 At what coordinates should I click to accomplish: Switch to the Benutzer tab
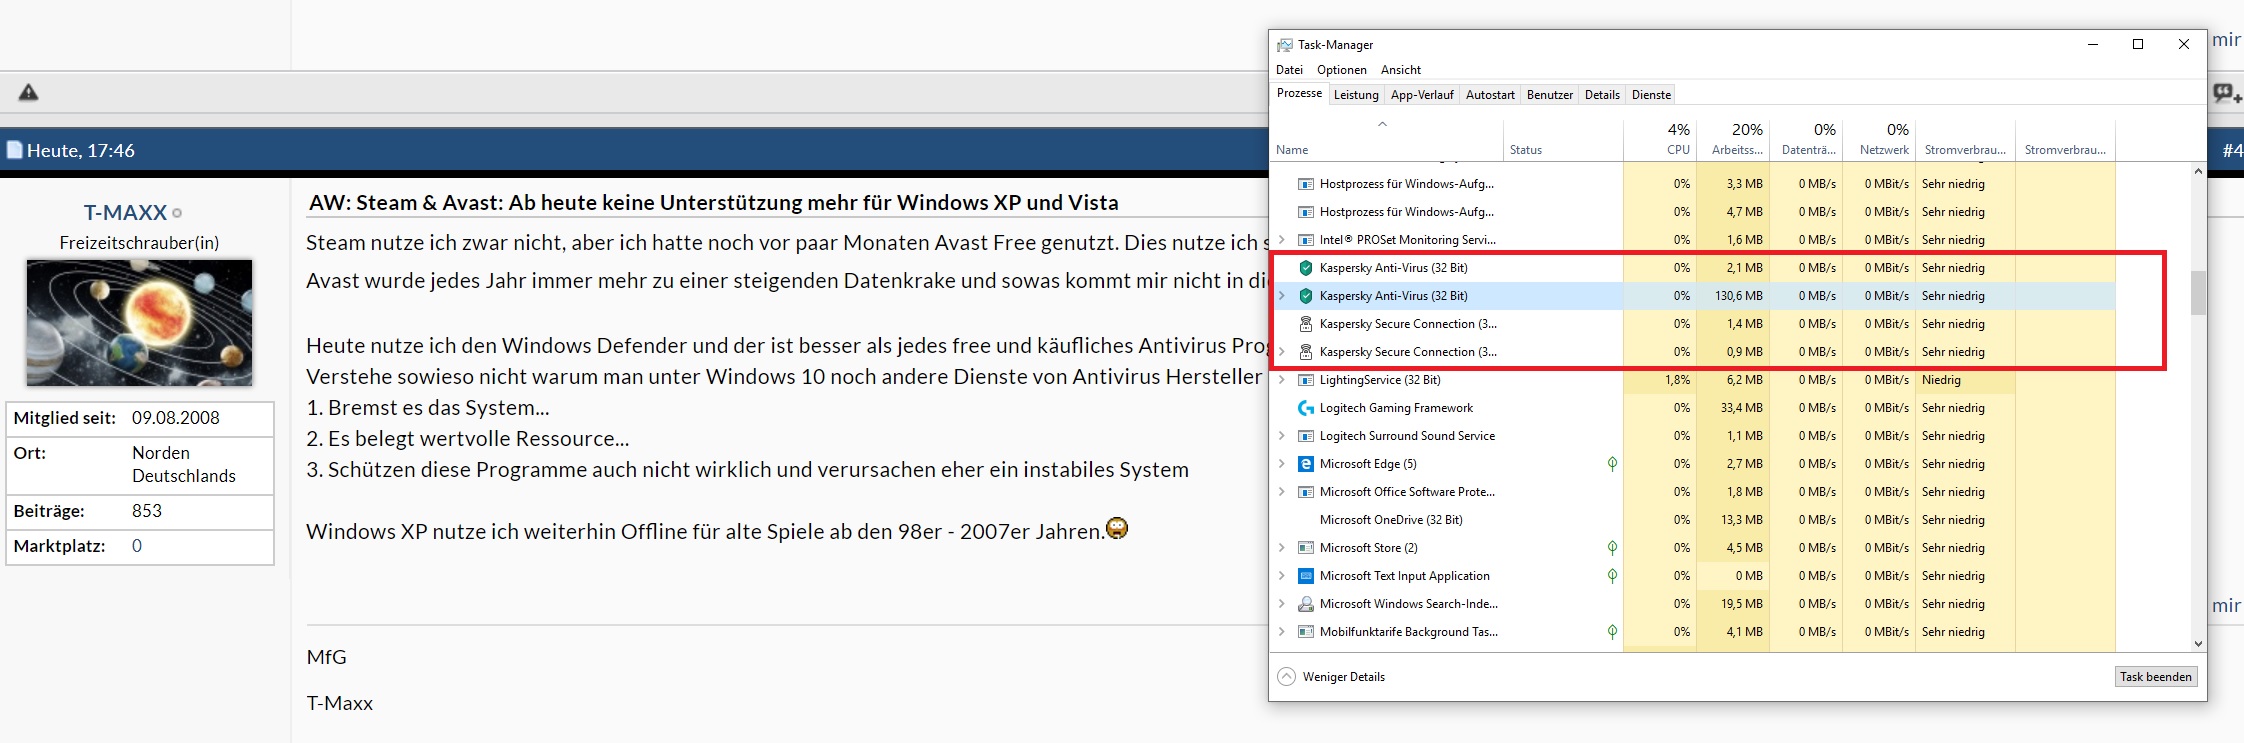(1550, 95)
